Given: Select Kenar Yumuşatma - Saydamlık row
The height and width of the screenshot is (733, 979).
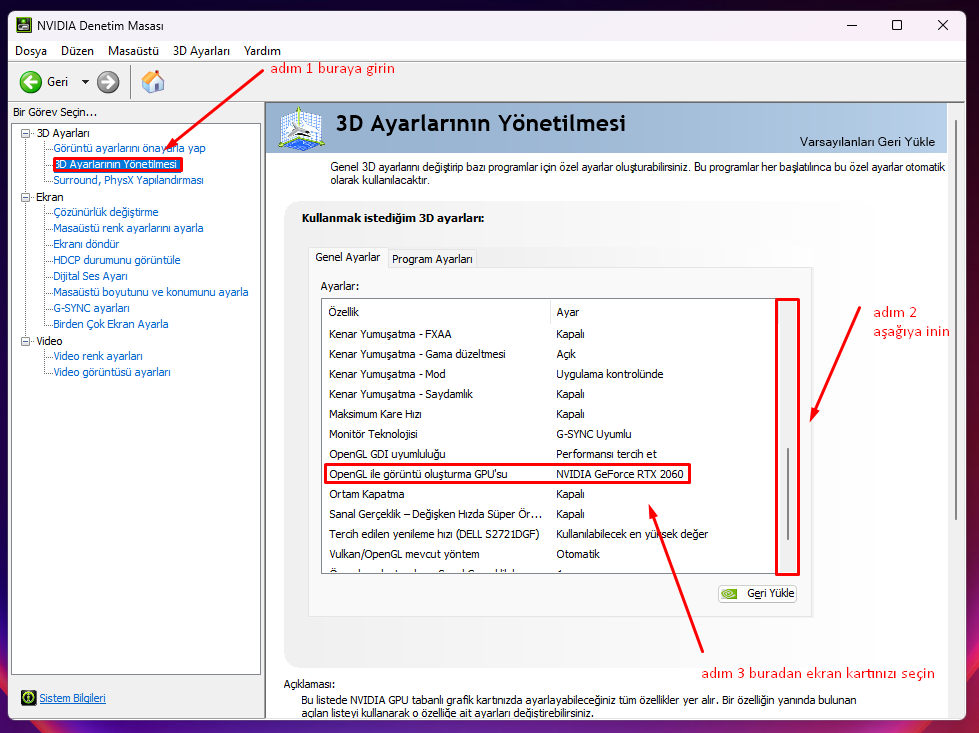Looking at the screenshot, I should point(549,394).
